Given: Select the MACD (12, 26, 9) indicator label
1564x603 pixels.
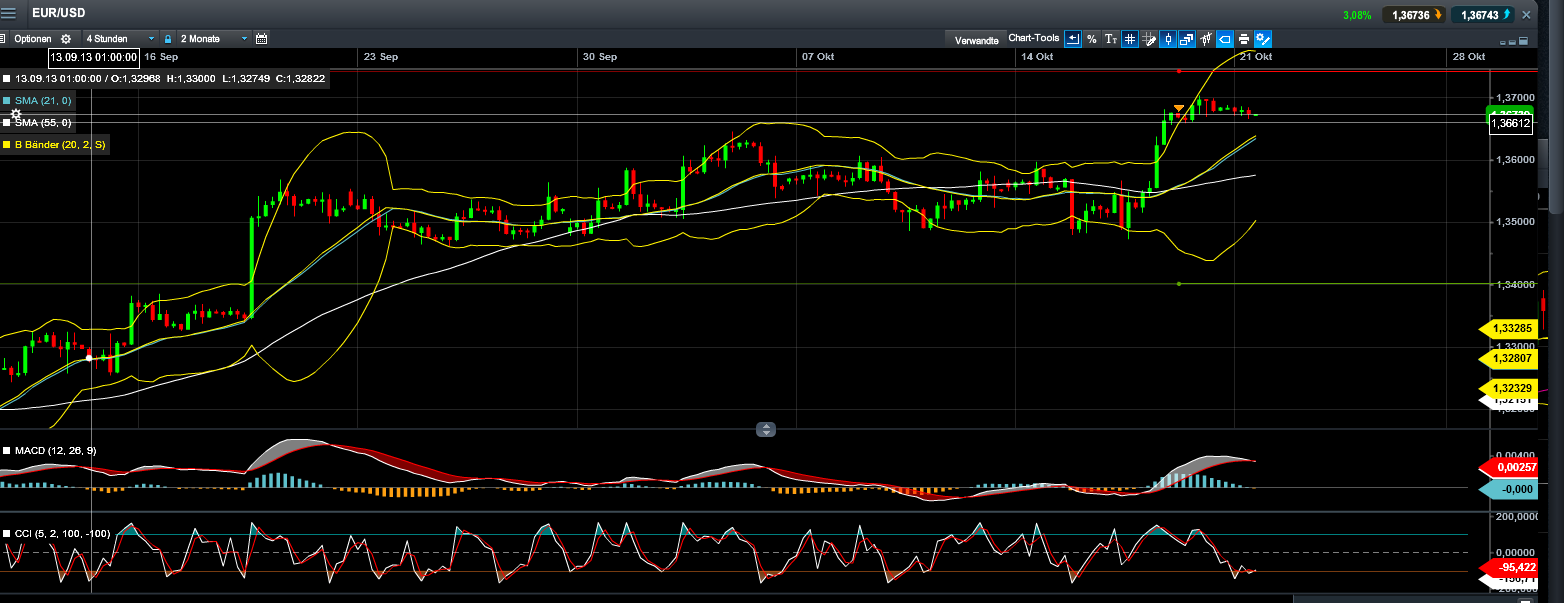Looking at the screenshot, I should click(x=55, y=451).
